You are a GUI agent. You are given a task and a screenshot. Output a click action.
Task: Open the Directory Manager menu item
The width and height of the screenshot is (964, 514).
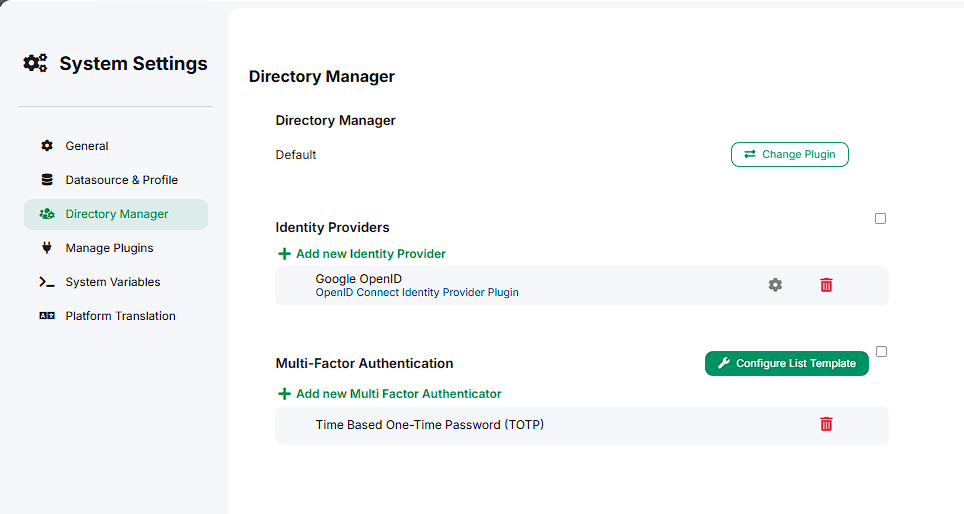pyautogui.click(x=116, y=214)
